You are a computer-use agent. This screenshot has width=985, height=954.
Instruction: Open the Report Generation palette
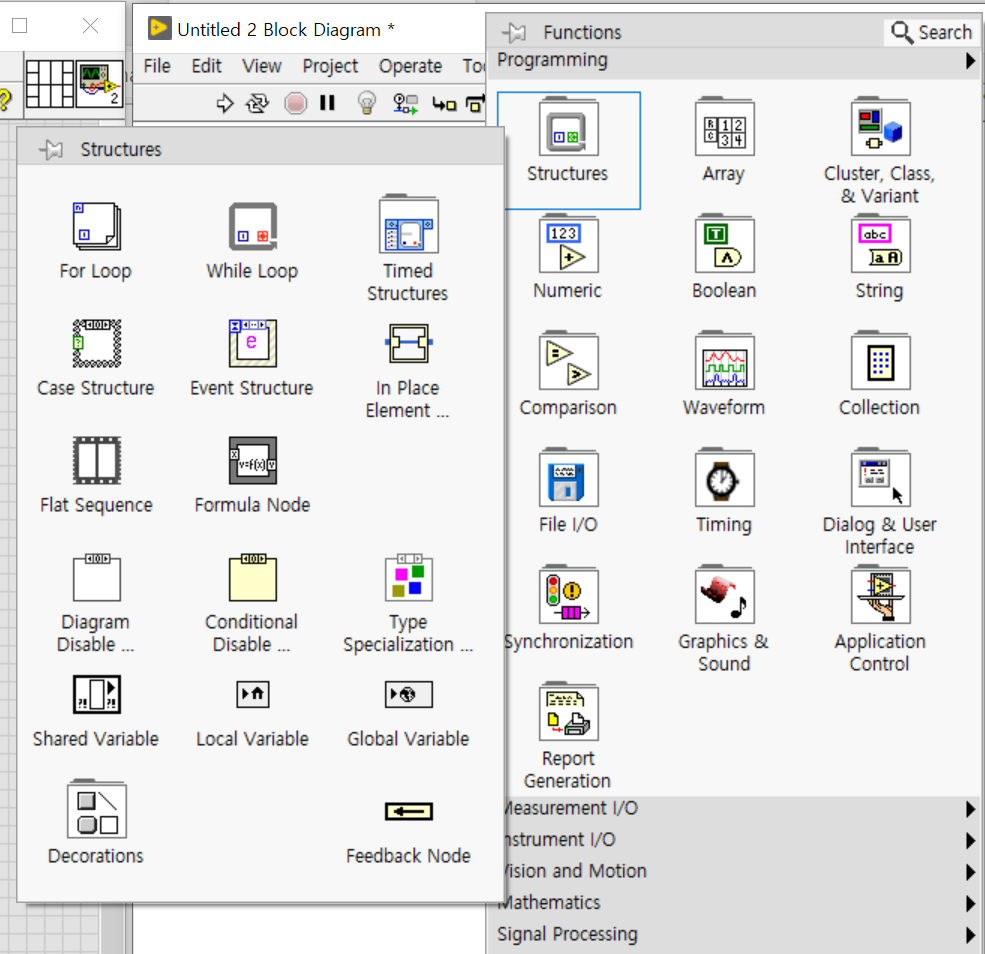pyautogui.click(x=569, y=712)
